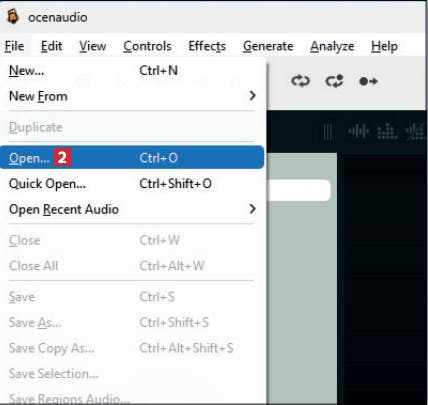This screenshot has height=405, width=428.
Task: Click the ocenaudio app logo icon
Action: [x=13, y=16]
